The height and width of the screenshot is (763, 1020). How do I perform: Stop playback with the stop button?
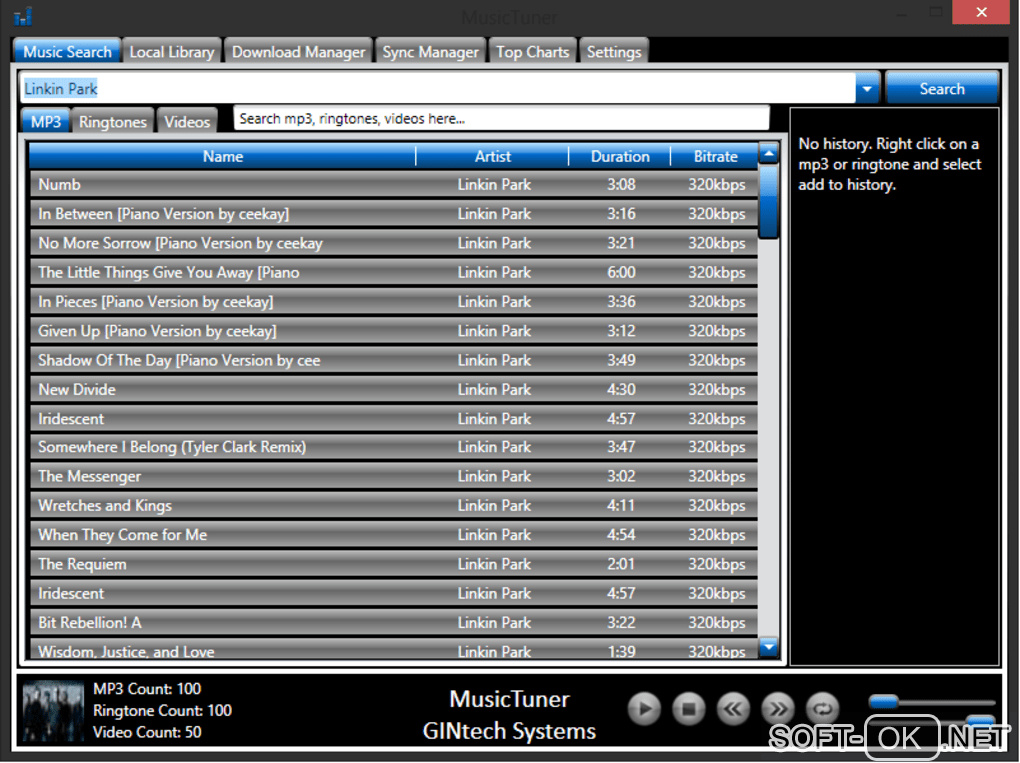click(x=689, y=709)
